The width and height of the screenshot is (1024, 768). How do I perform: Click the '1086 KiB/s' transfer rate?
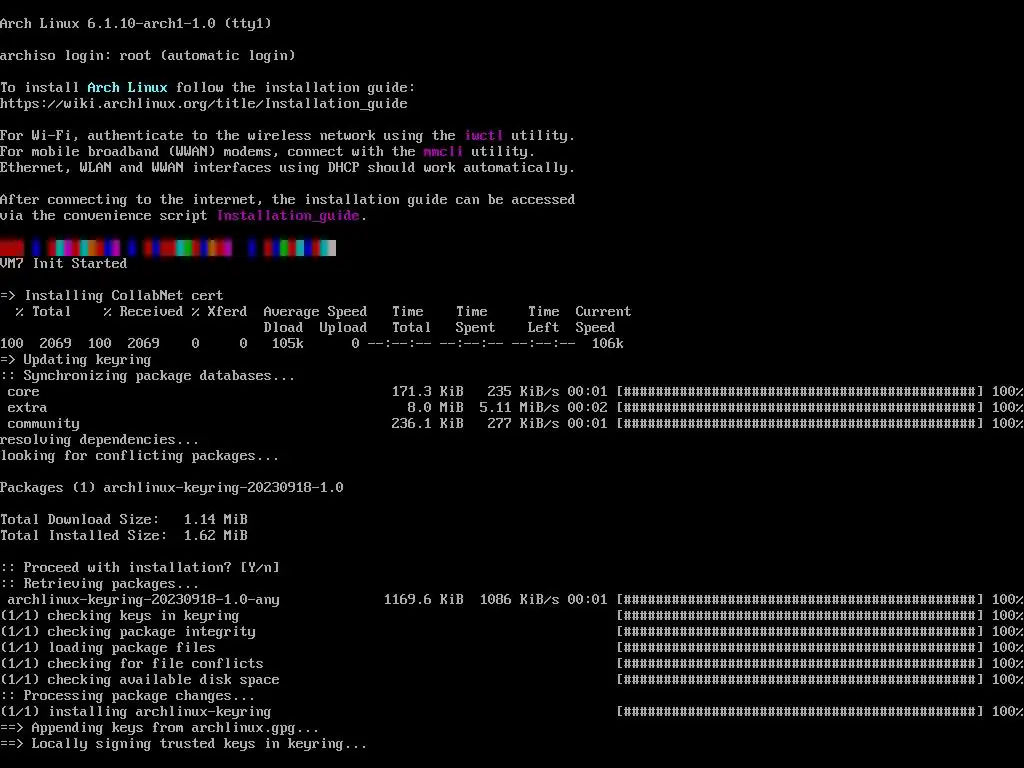click(520, 599)
